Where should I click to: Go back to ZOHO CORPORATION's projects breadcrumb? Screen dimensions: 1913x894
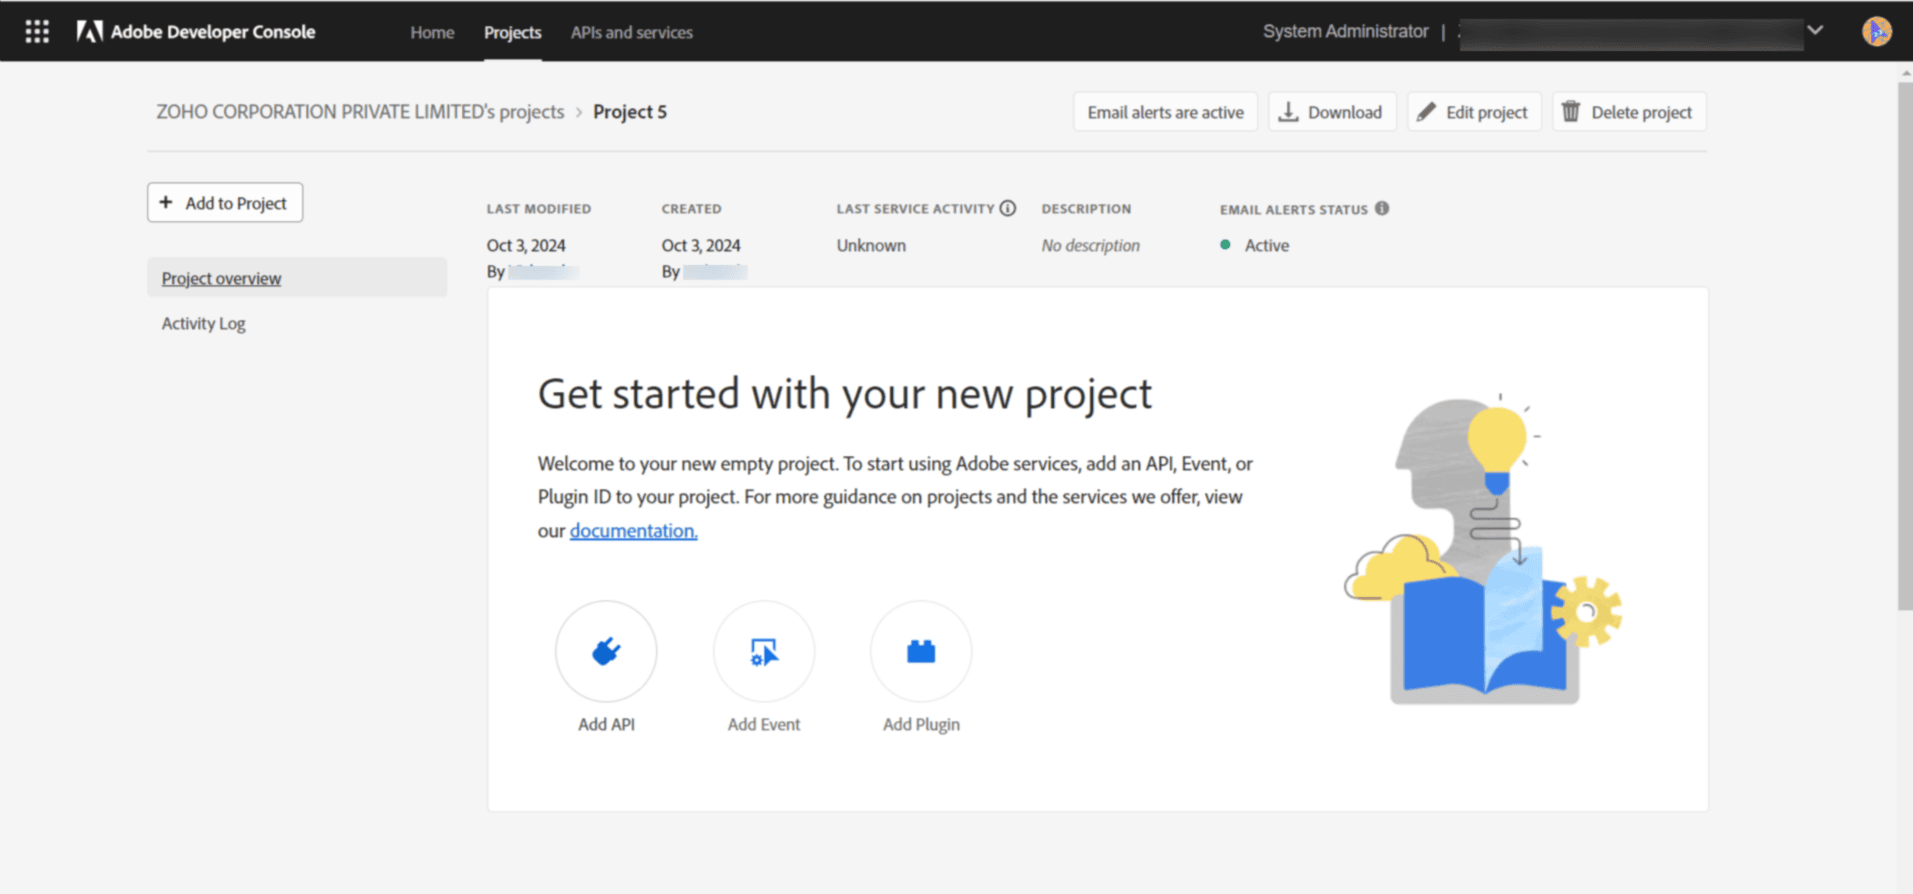(x=360, y=112)
